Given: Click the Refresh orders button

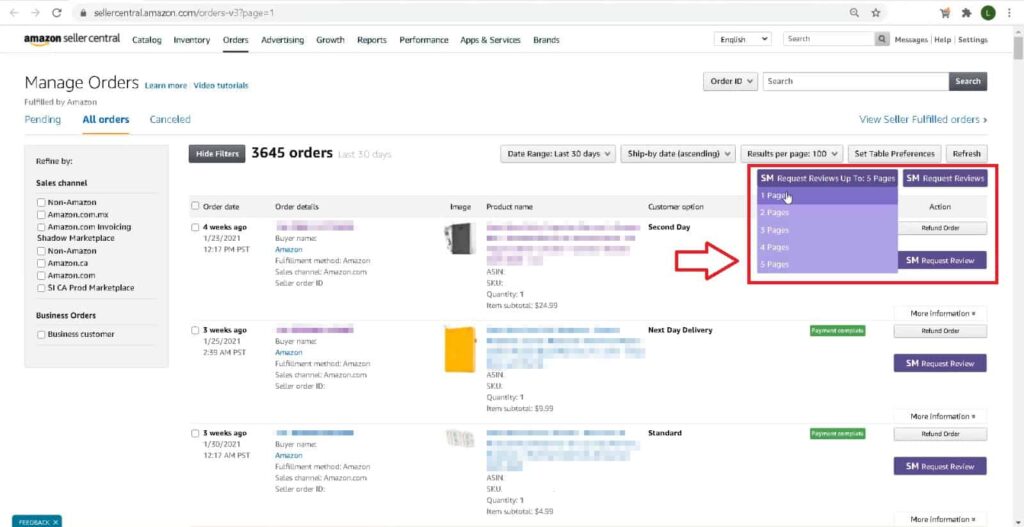Looking at the screenshot, I should click(x=967, y=154).
